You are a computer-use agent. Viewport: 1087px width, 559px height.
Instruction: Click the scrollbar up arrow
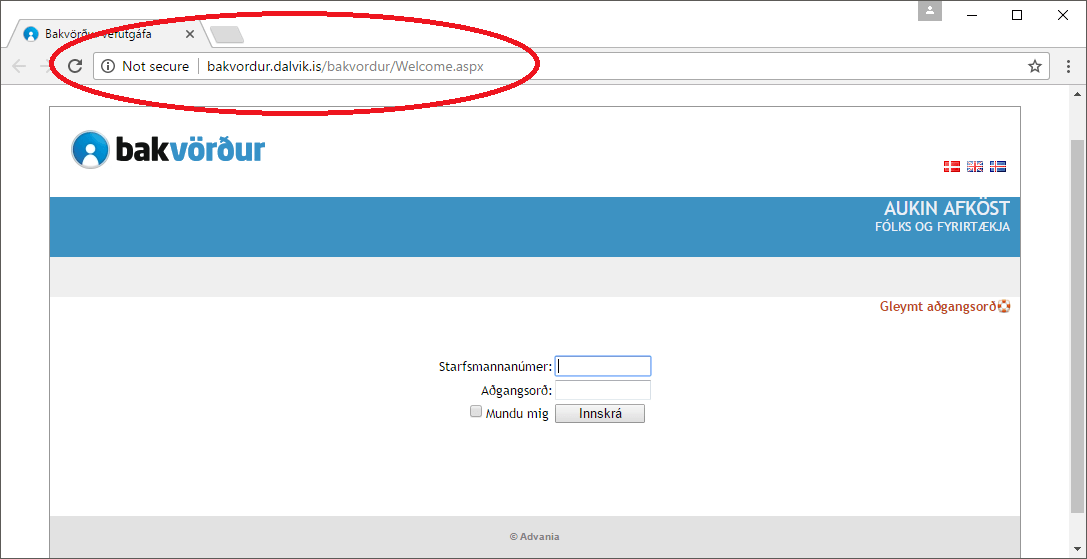pos(1079,94)
